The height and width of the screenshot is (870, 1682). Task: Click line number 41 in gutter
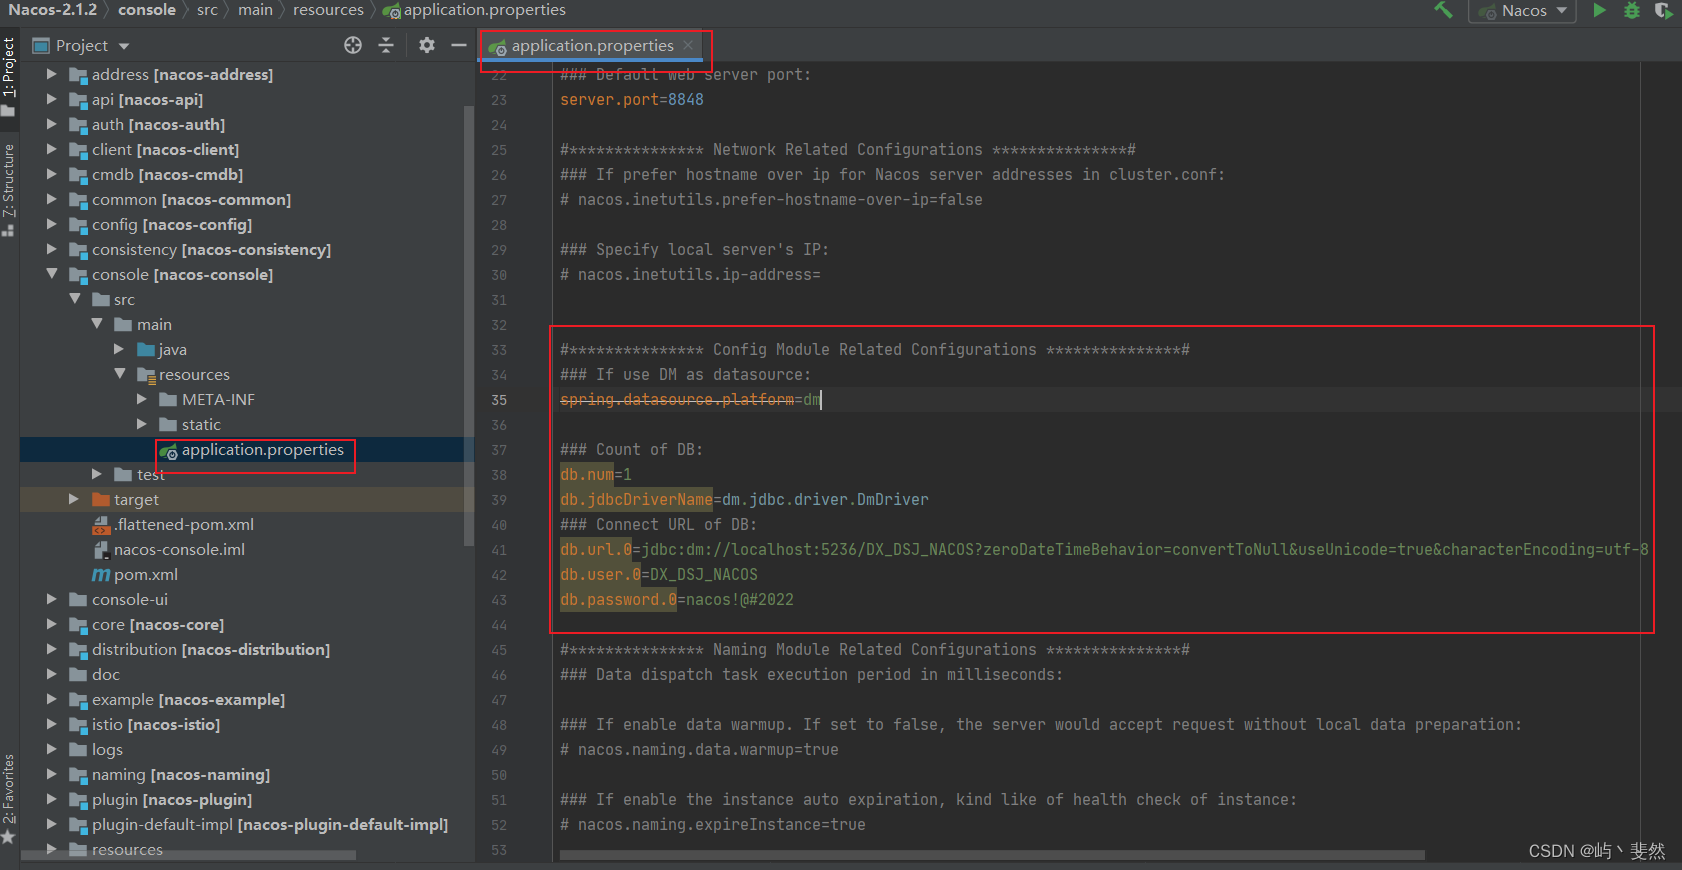point(498,549)
